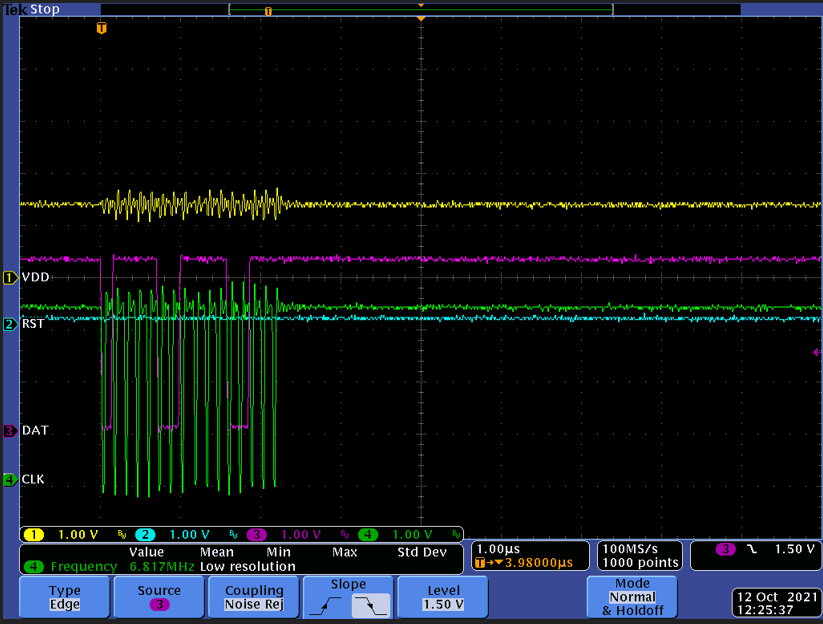Click the 1.50 V trigger level readout value
Image resolution: width=823 pixels, height=624 pixels.
click(795, 549)
